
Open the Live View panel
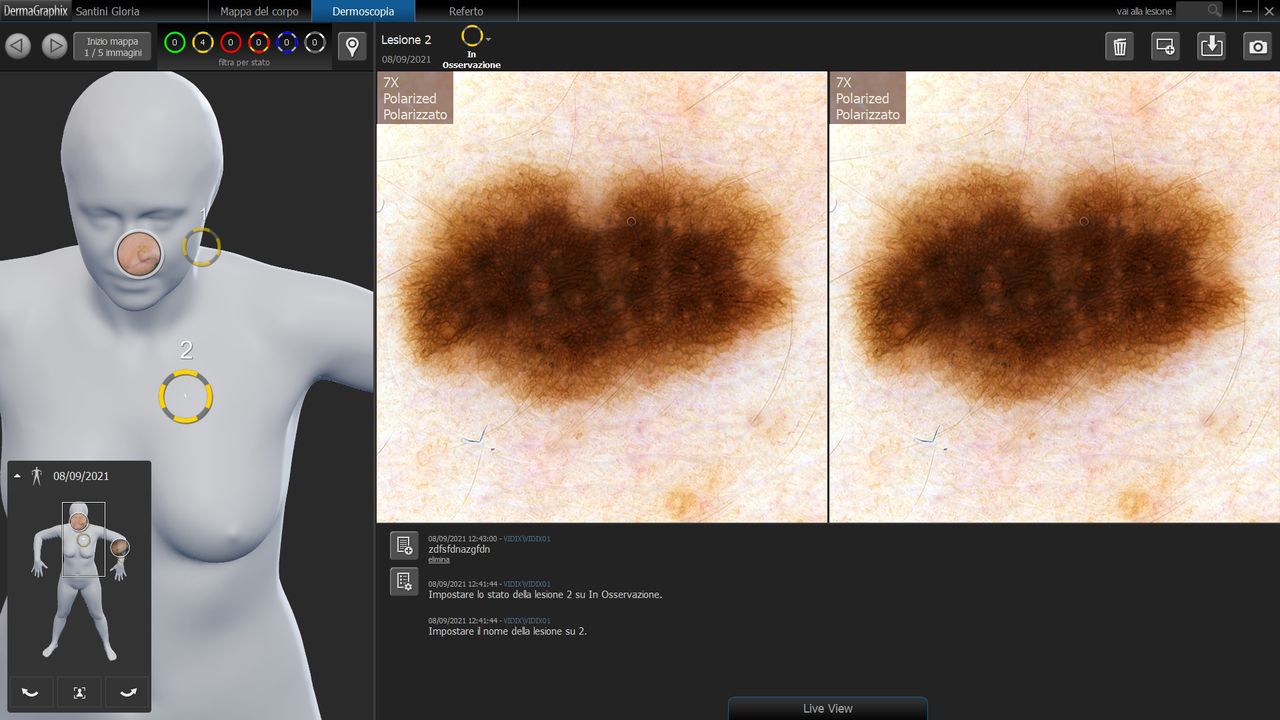pyautogui.click(x=827, y=708)
